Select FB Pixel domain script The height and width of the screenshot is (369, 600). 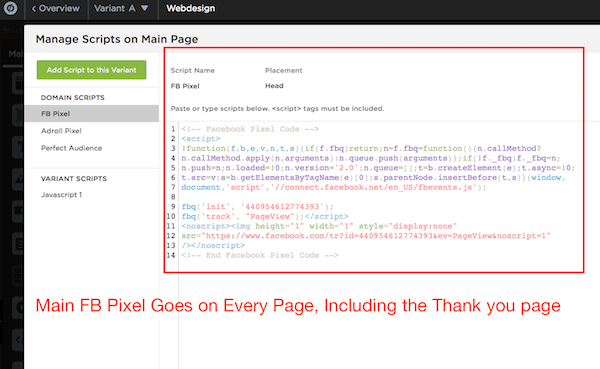[91, 114]
